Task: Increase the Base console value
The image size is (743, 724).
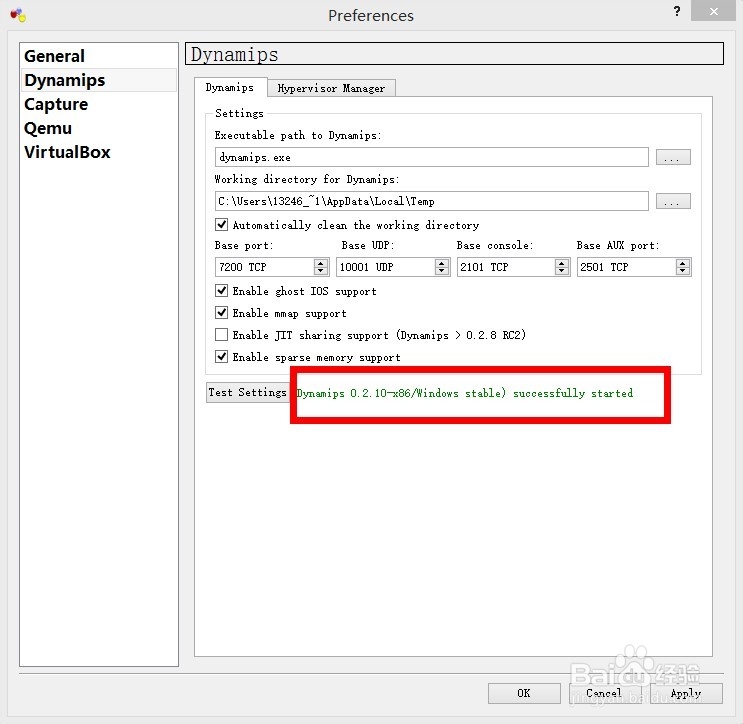Action: pos(562,263)
